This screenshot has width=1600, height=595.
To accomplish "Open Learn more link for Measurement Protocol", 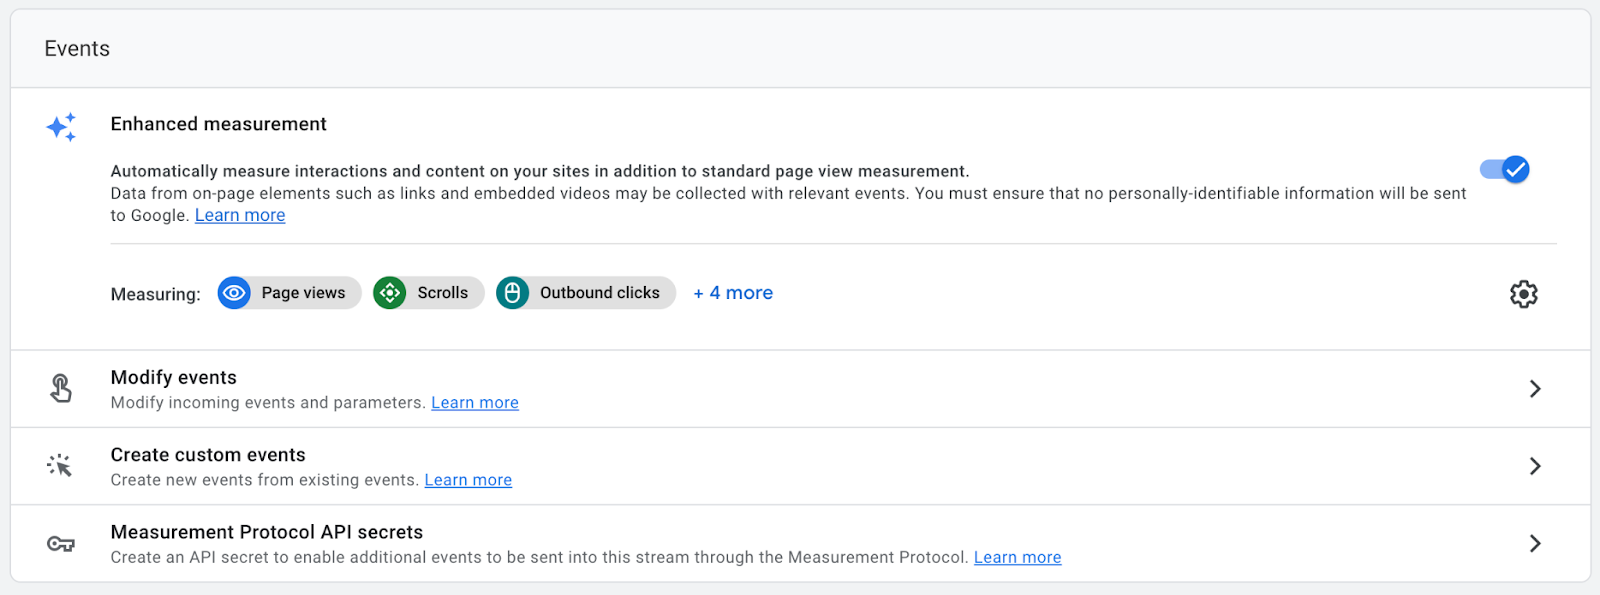I will coord(1018,557).
